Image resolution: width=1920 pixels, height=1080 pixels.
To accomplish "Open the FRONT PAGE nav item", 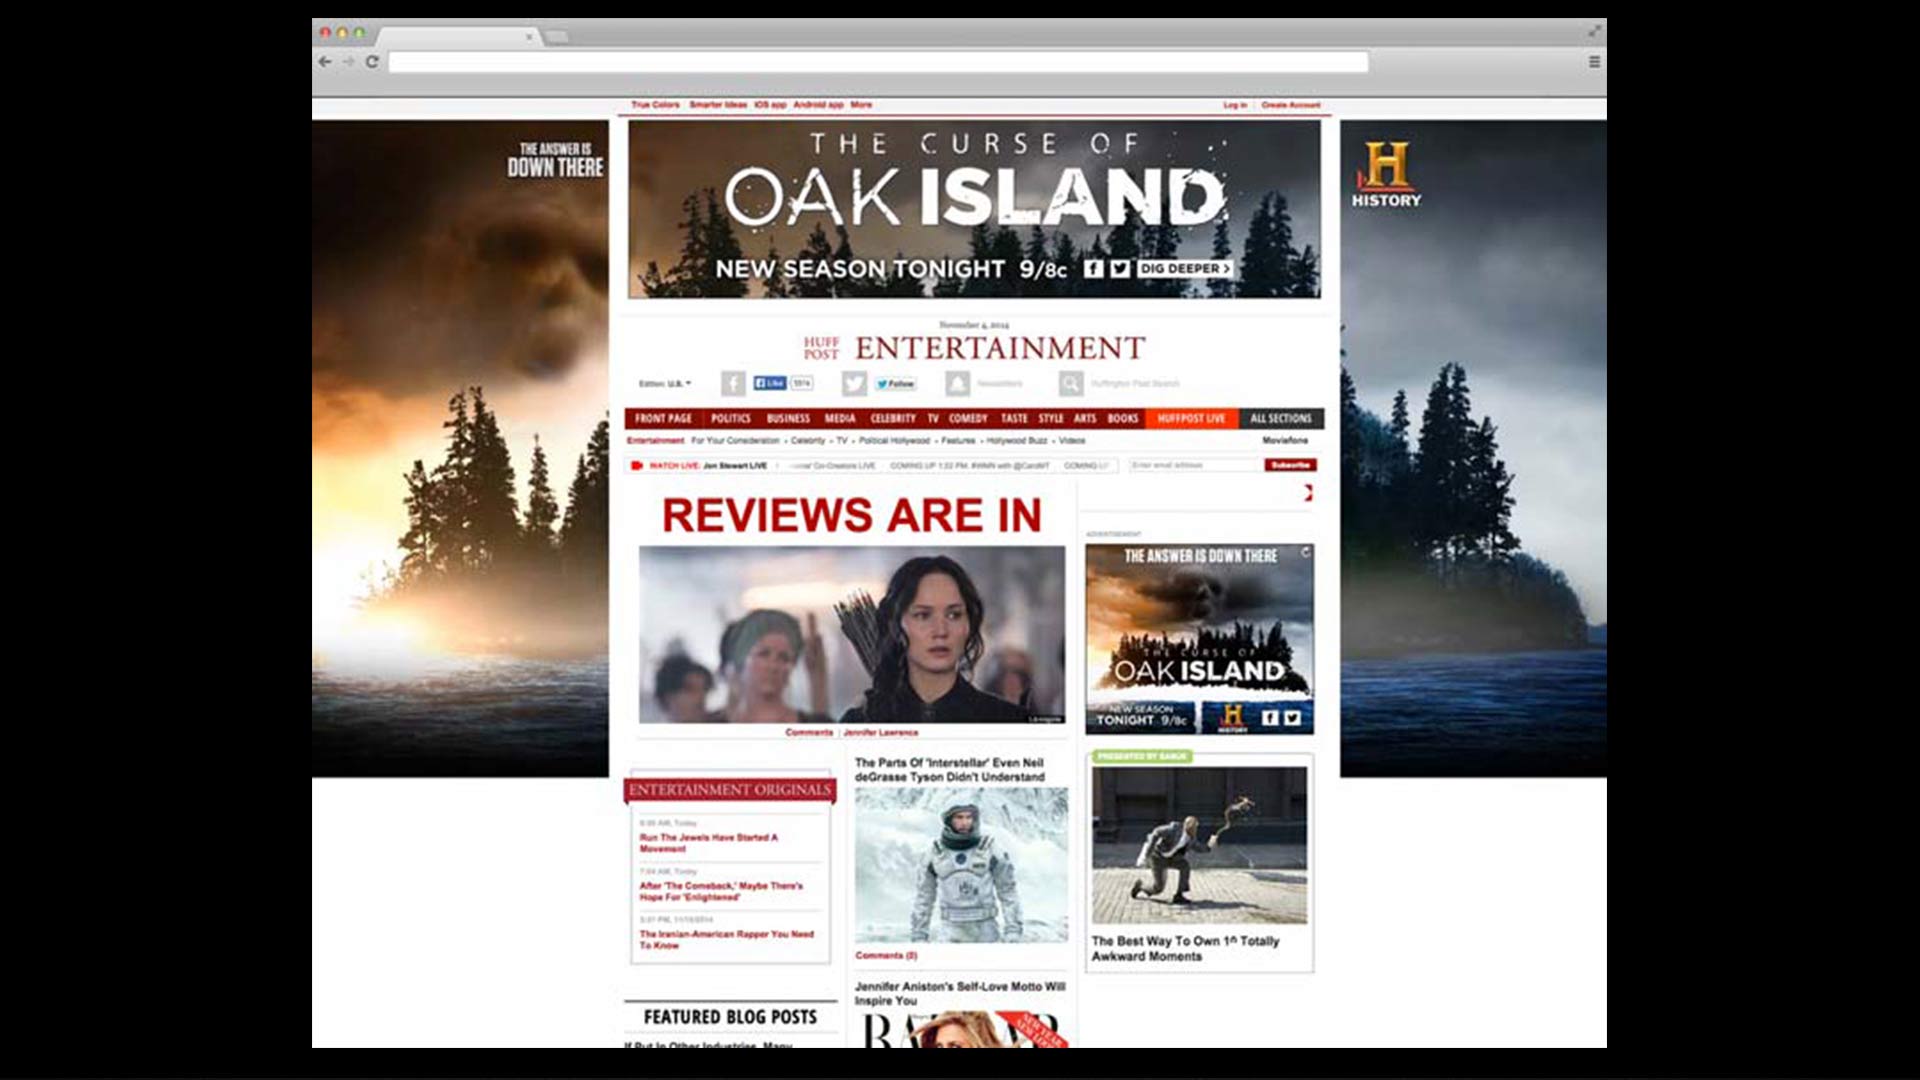I will click(x=663, y=419).
